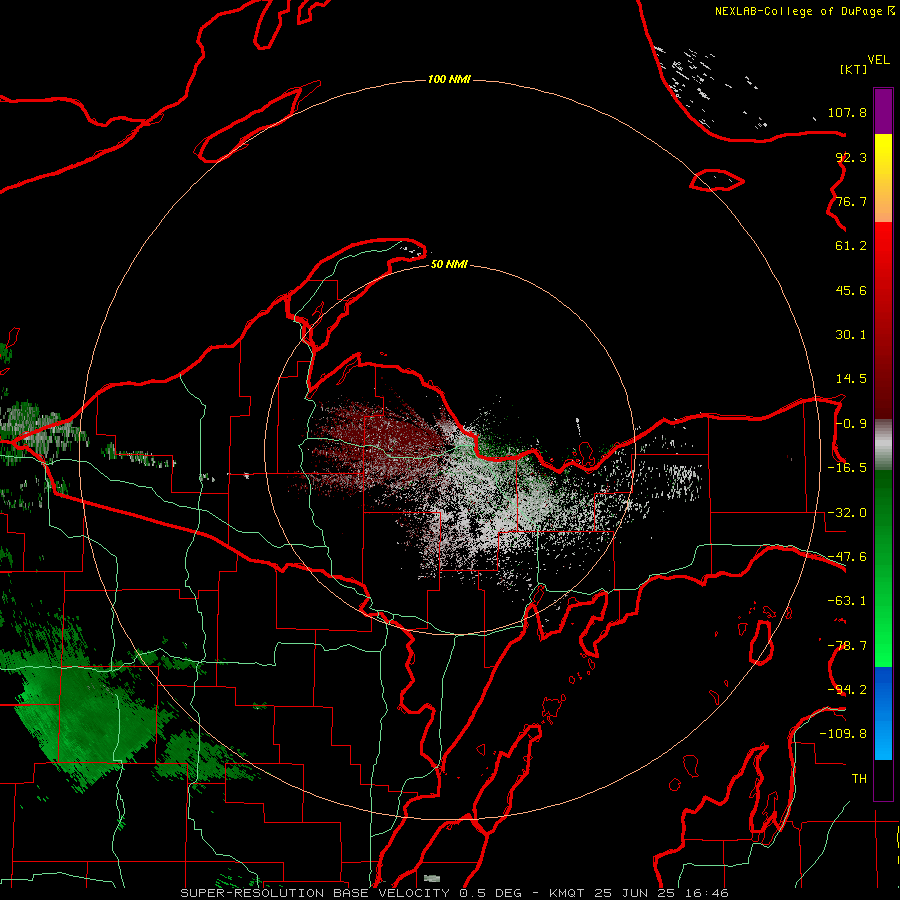Click the 100 NMI range ring label

point(449,79)
